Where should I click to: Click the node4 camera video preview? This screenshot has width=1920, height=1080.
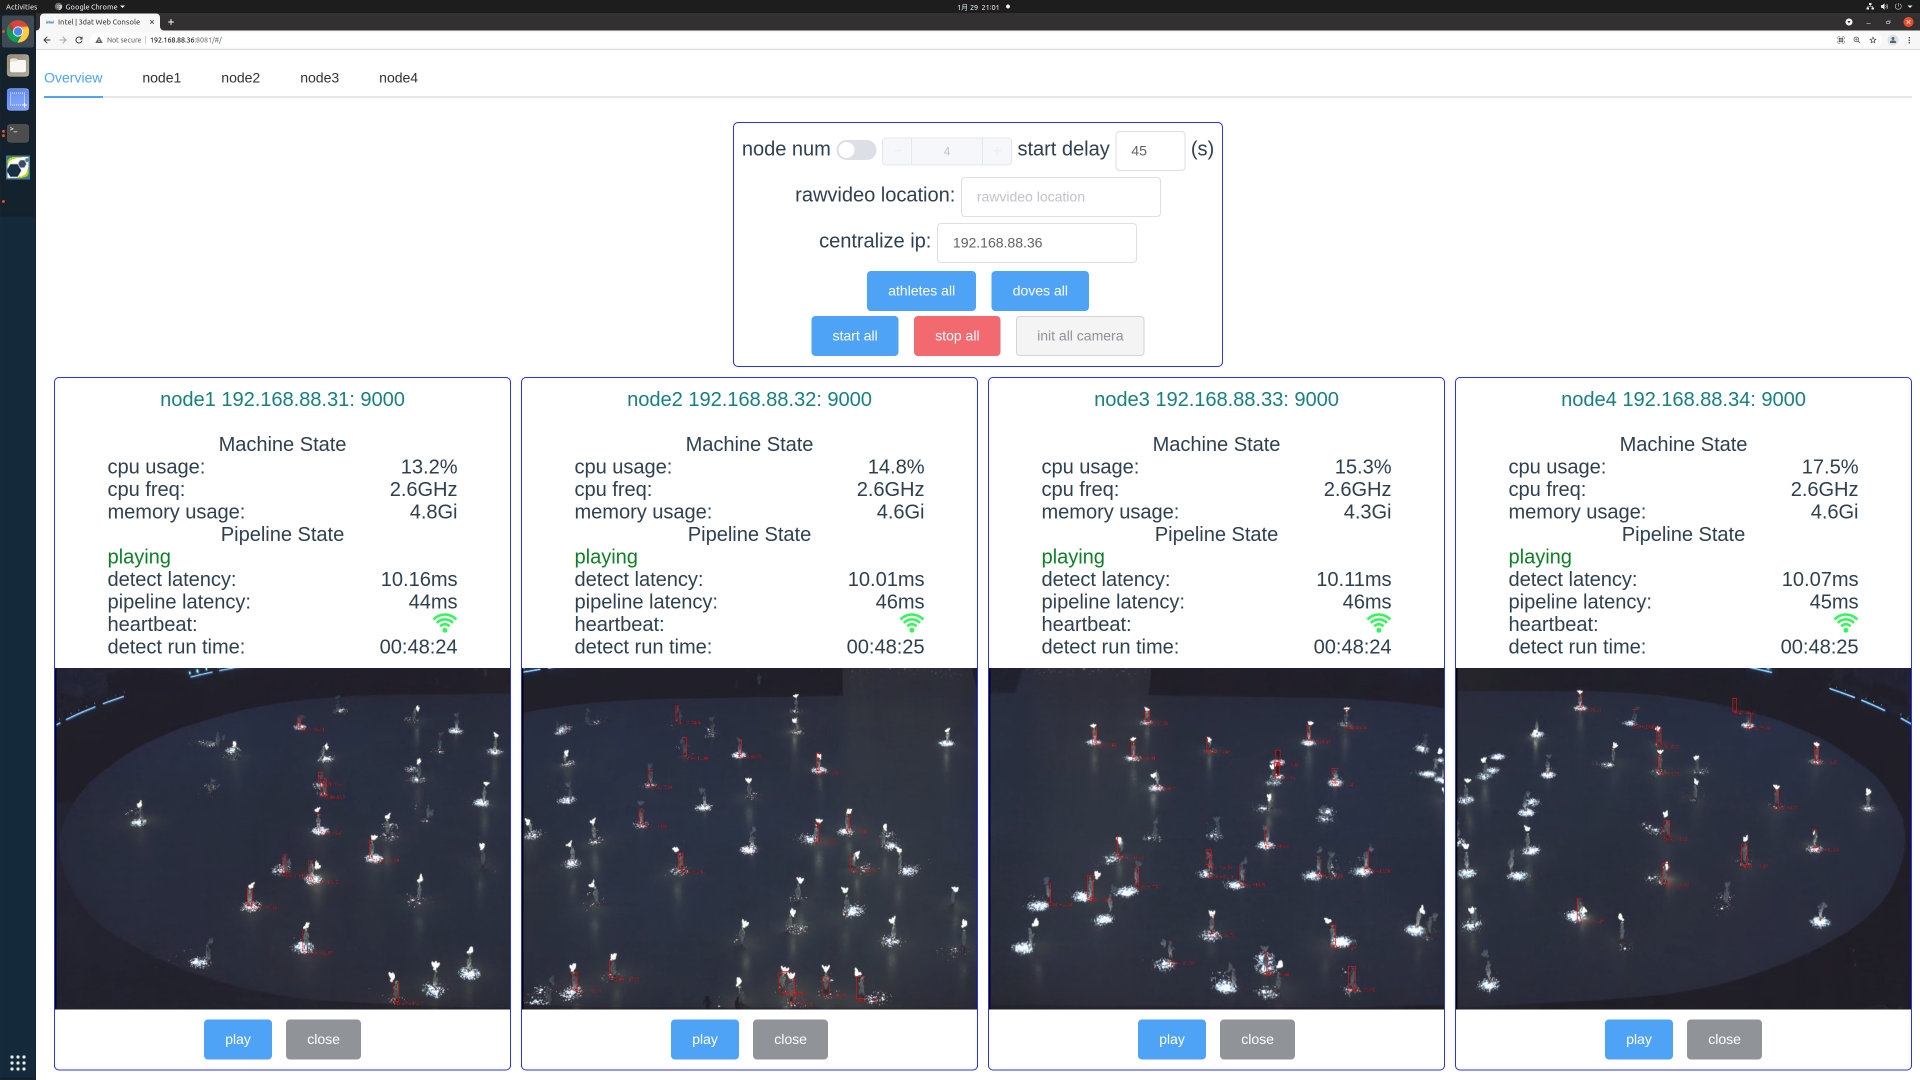pyautogui.click(x=1683, y=838)
